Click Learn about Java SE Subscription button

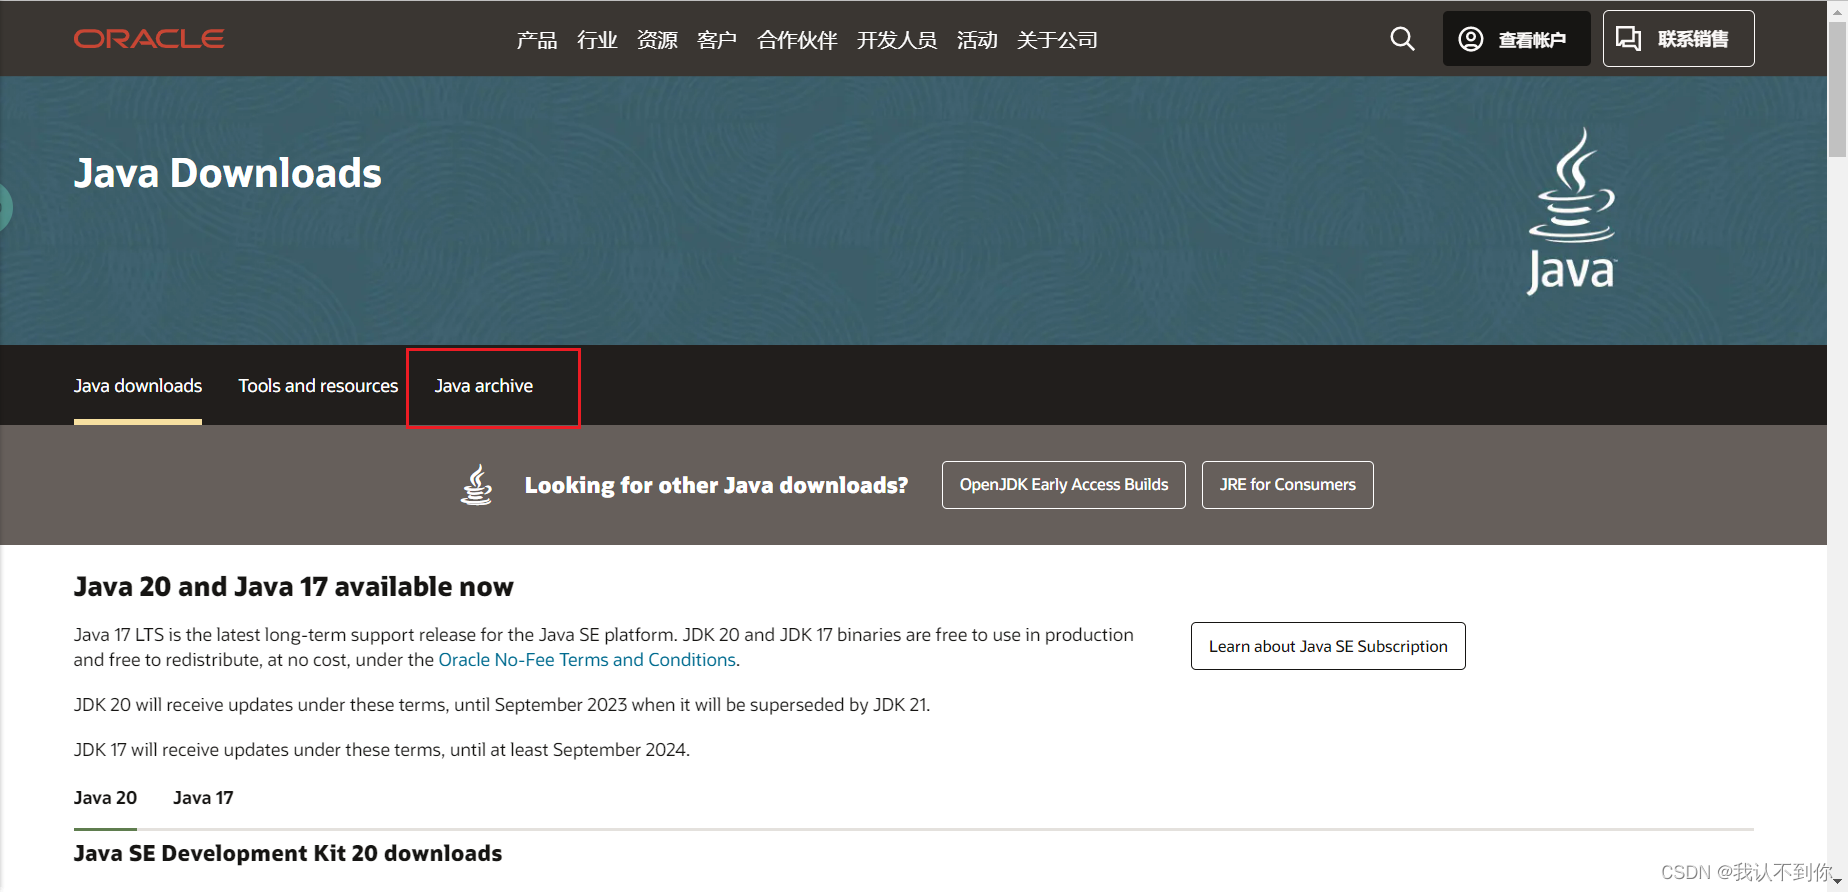click(1328, 646)
